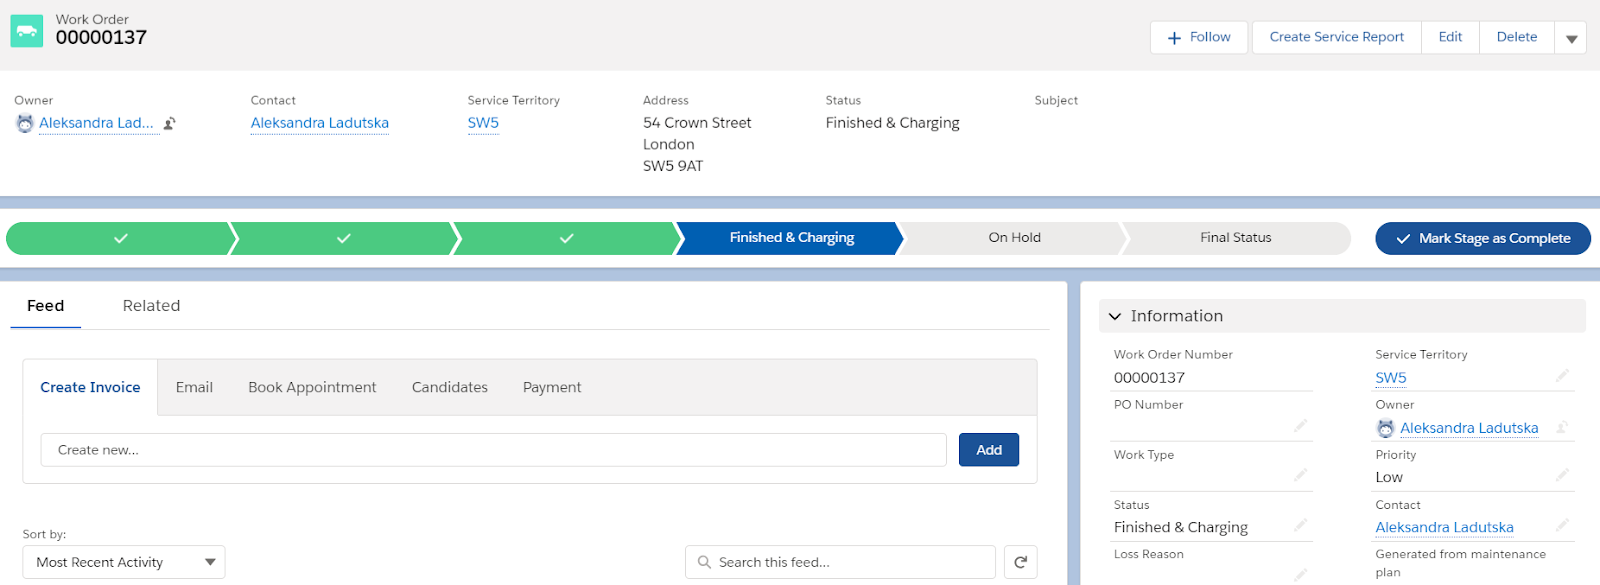Change owner via the Information panel icon

coord(1562,428)
